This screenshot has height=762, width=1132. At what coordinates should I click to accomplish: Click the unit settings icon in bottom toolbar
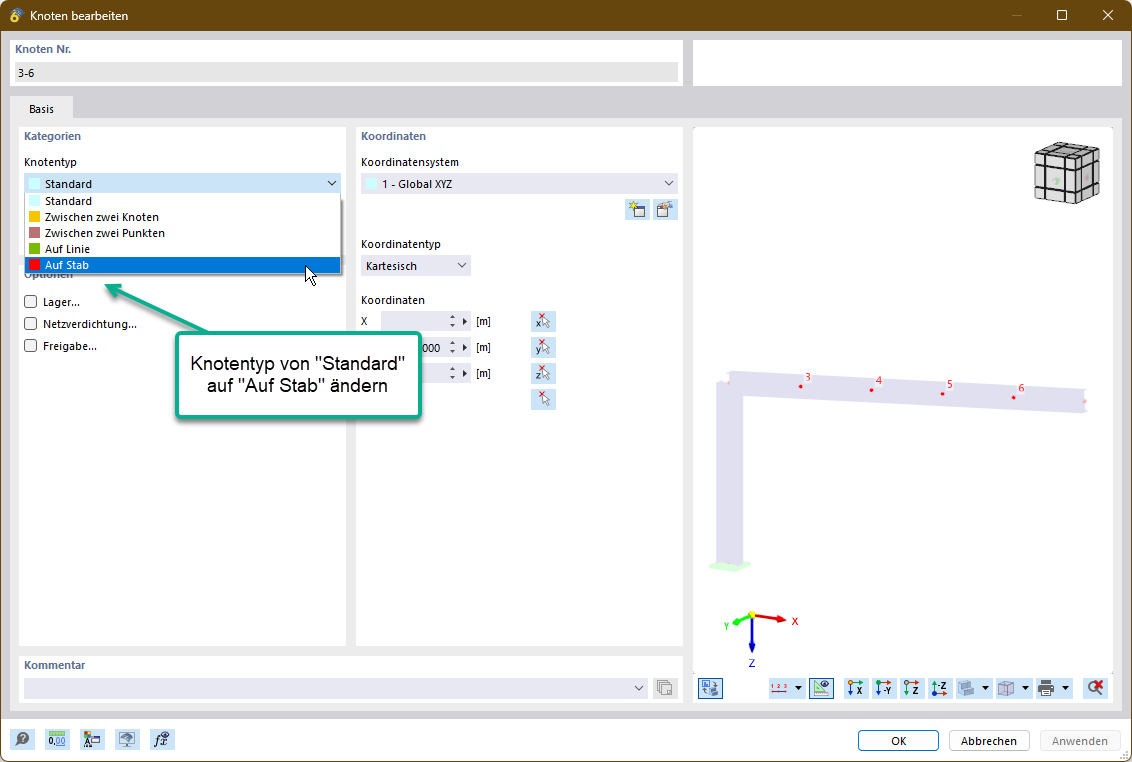[x=57, y=739]
